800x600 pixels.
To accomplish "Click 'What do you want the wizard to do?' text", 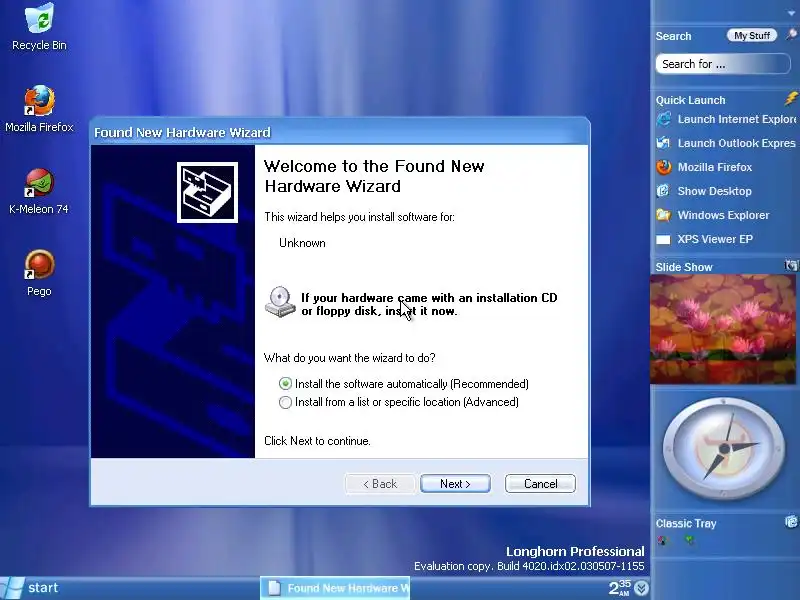I will pyautogui.click(x=349, y=358).
